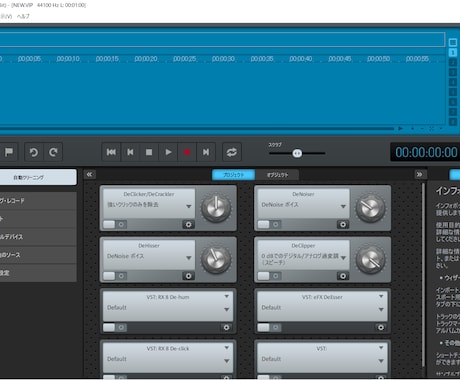Open the レコード sidebar item

click(38, 201)
